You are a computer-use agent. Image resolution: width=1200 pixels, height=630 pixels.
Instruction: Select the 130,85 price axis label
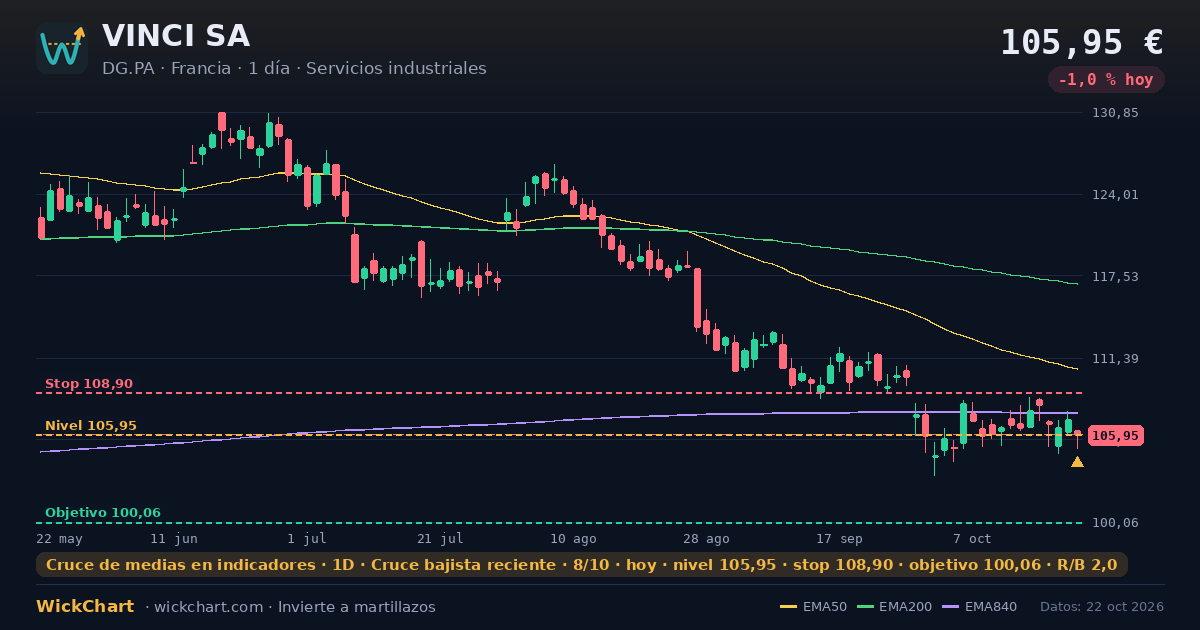click(x=1116, y=113)
